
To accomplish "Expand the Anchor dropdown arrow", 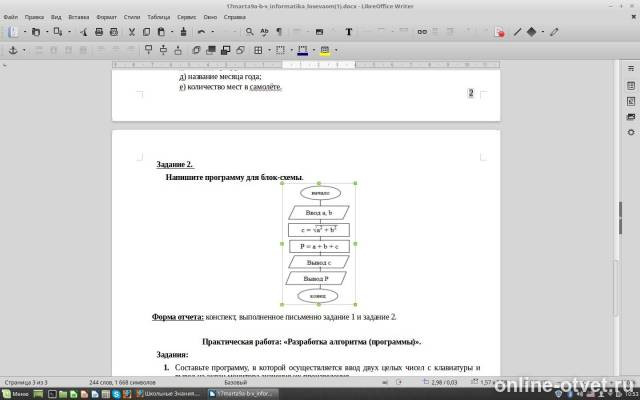I will [24, 50].
